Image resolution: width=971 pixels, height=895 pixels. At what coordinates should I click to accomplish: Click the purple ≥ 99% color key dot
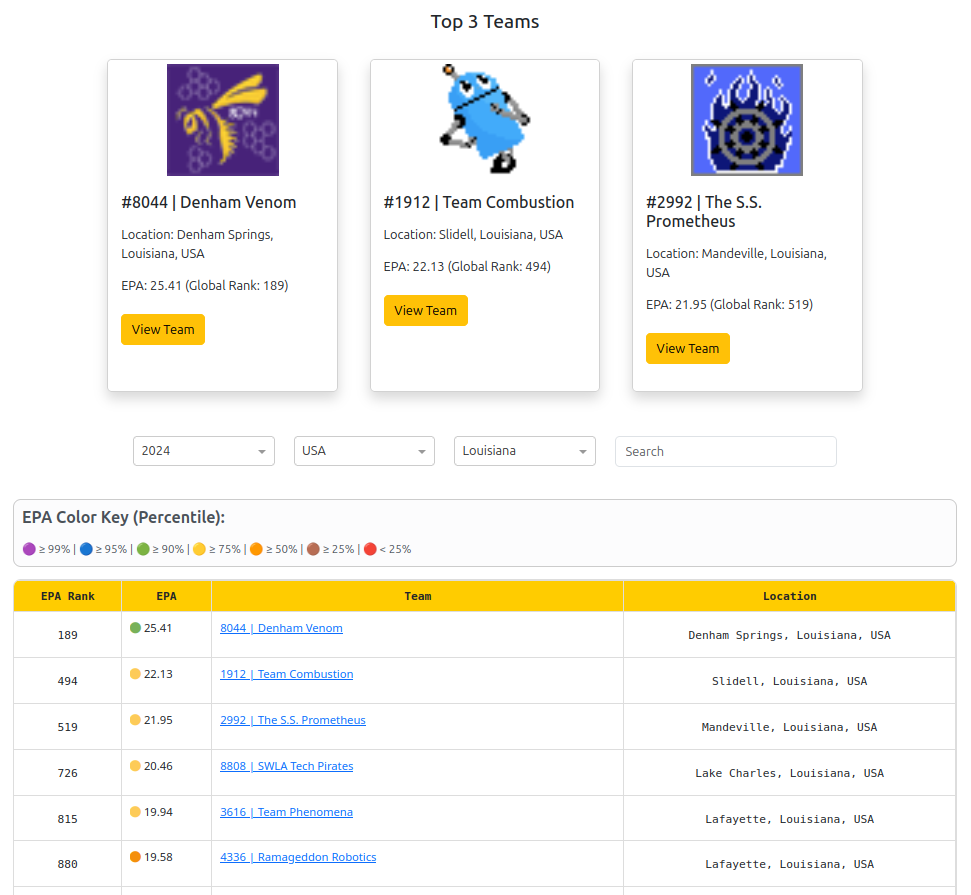29,549
